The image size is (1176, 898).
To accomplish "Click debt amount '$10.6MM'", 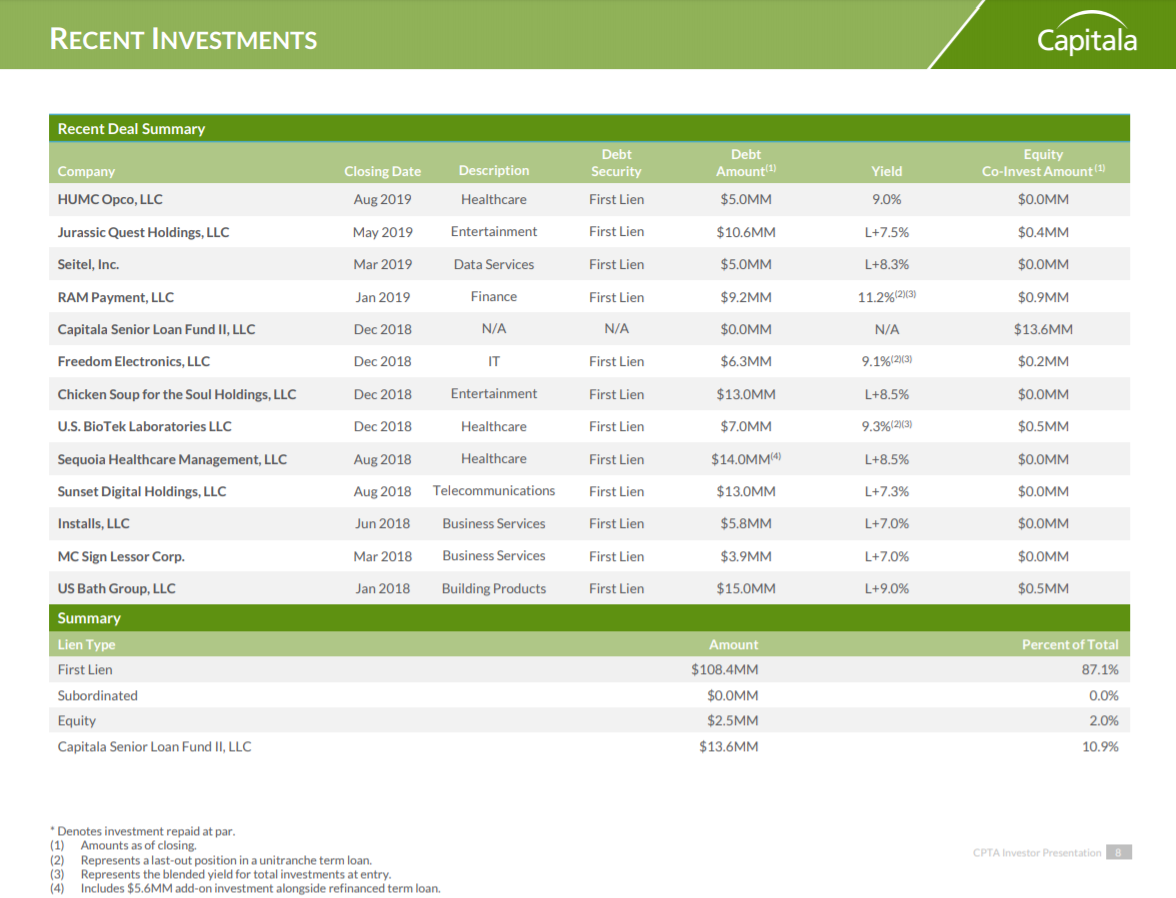I will 746,233.
